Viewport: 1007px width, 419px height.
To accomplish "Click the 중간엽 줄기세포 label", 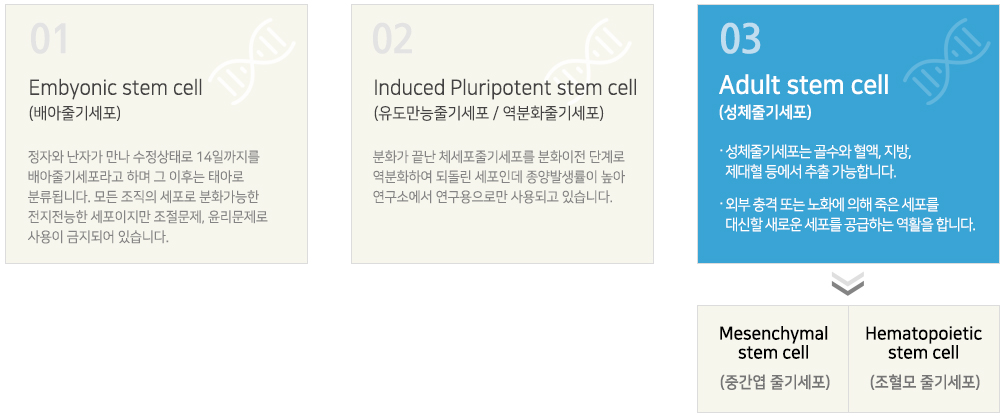I will (774, 383).
